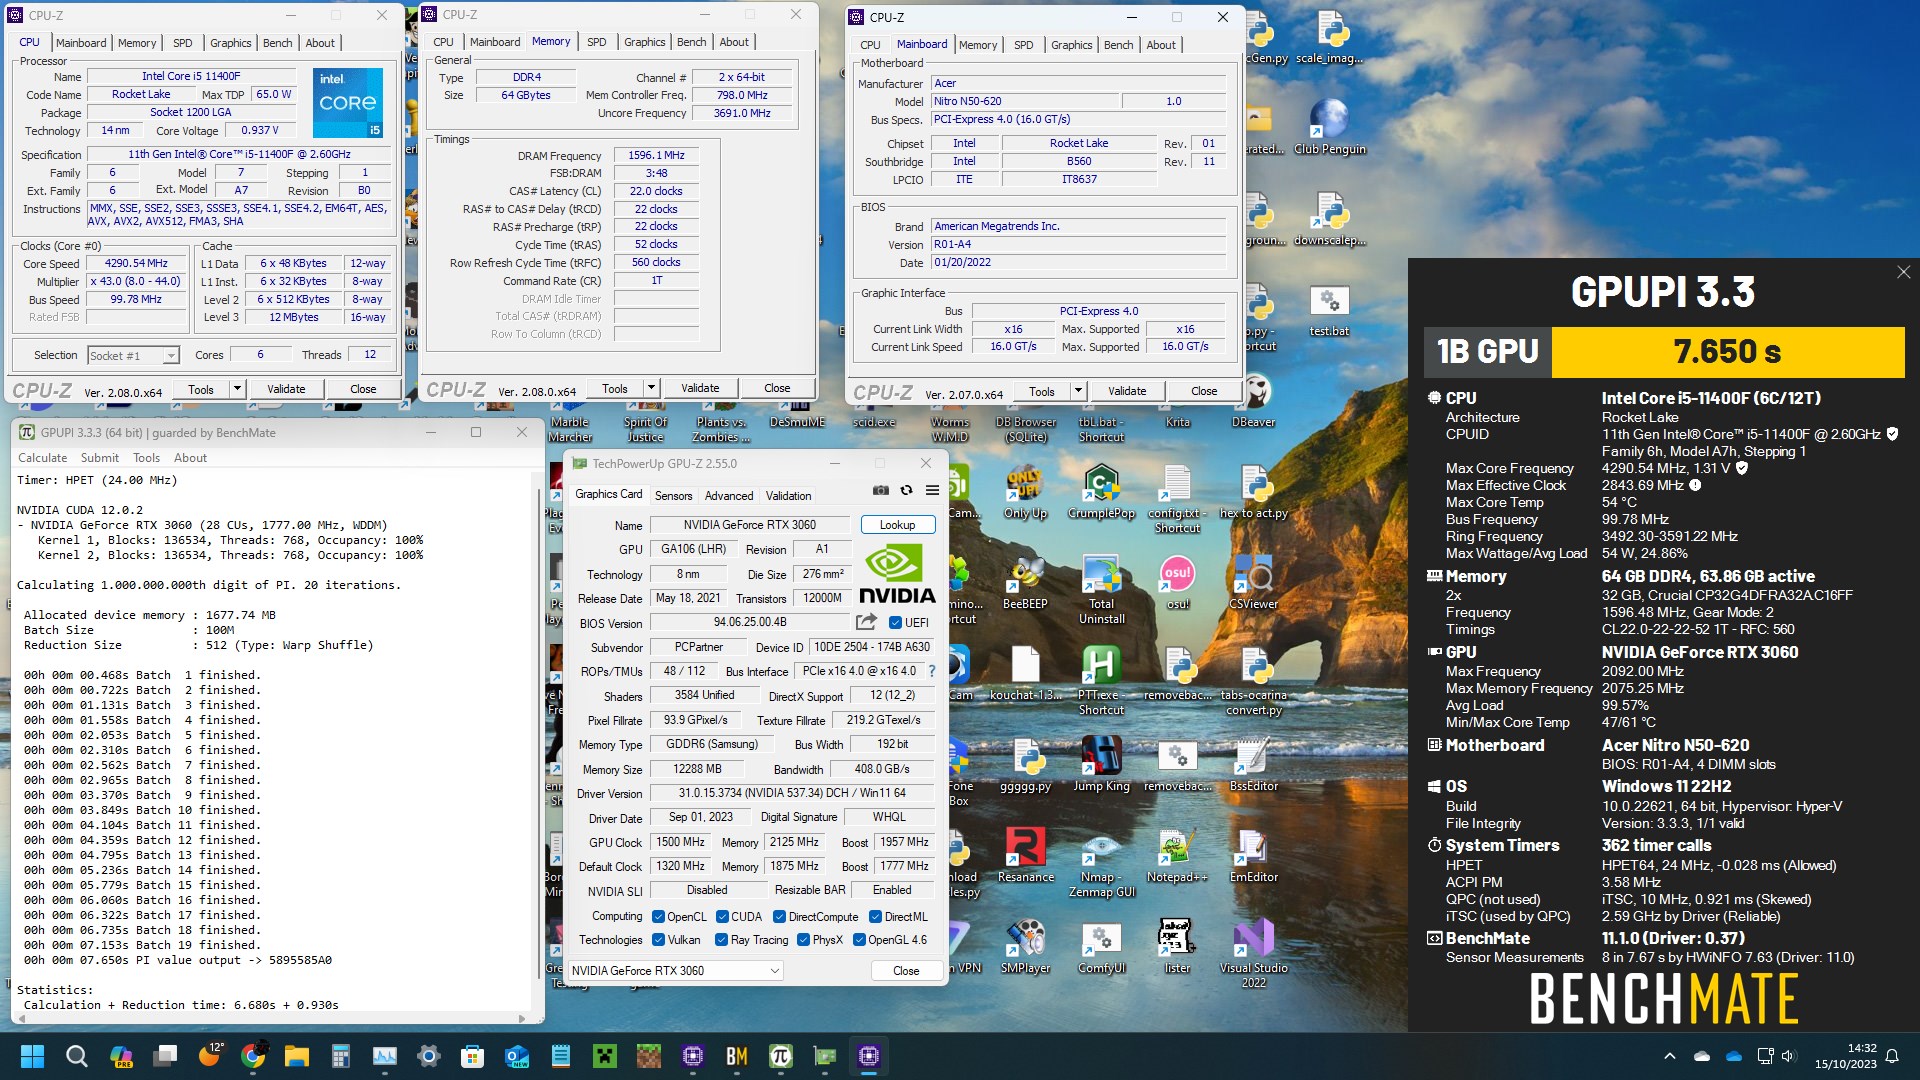Open the GPU-Z hamburger menu

coord(932,490)
